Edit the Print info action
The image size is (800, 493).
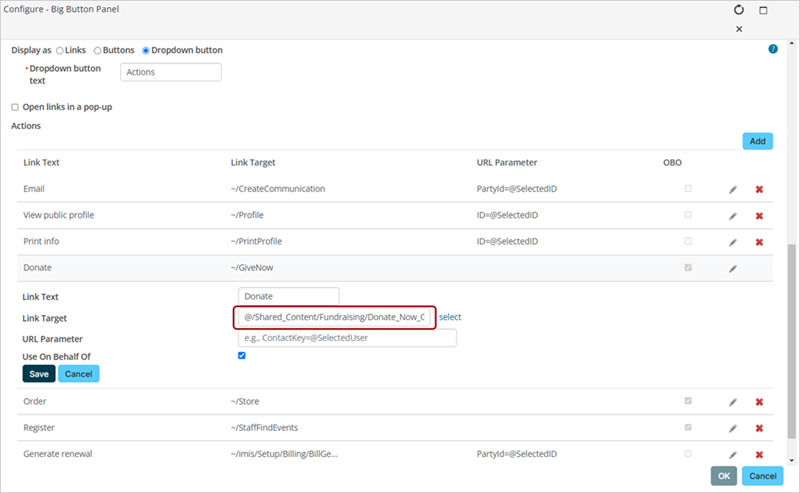(733, 242)
